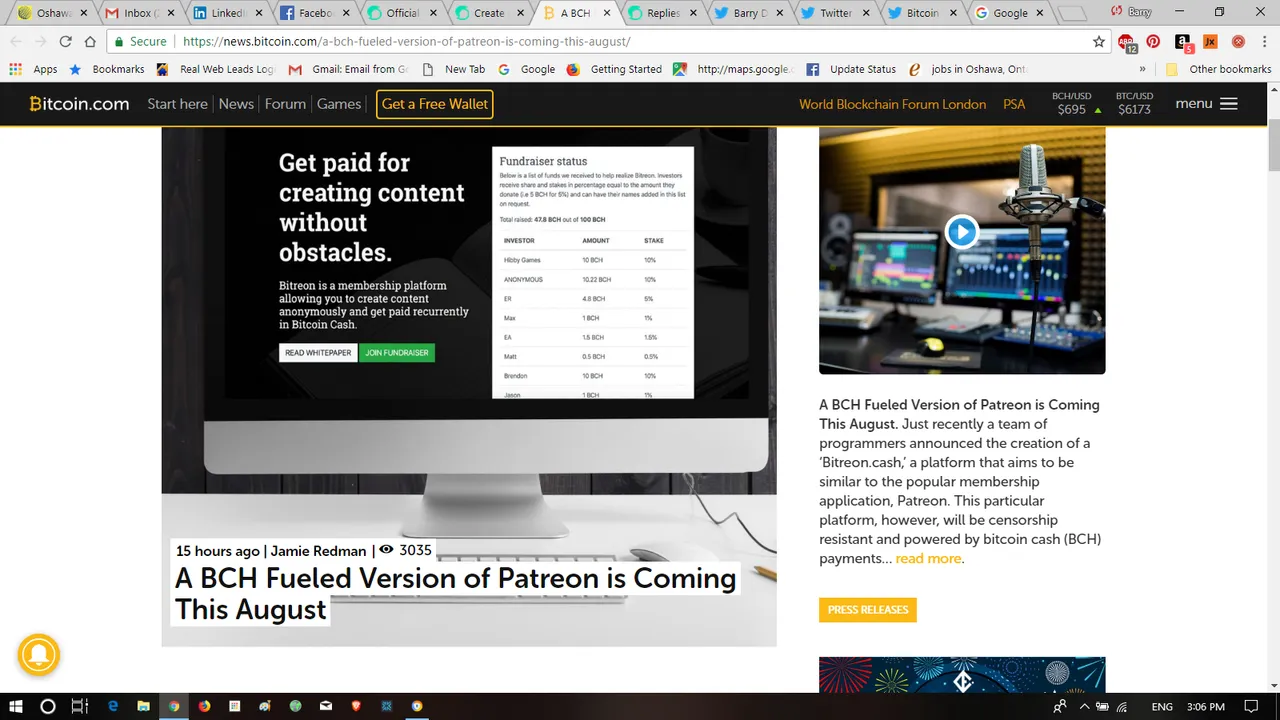Image resolution: width=1280 pixels, height=720 pixels.
Task: Open the site hamburger menu
Action: tap(1207, 104)
